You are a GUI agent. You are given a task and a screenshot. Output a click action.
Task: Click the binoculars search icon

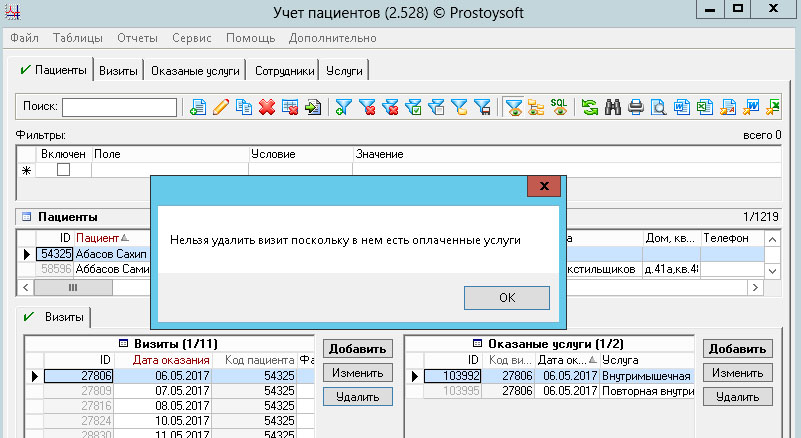[613, 107]
